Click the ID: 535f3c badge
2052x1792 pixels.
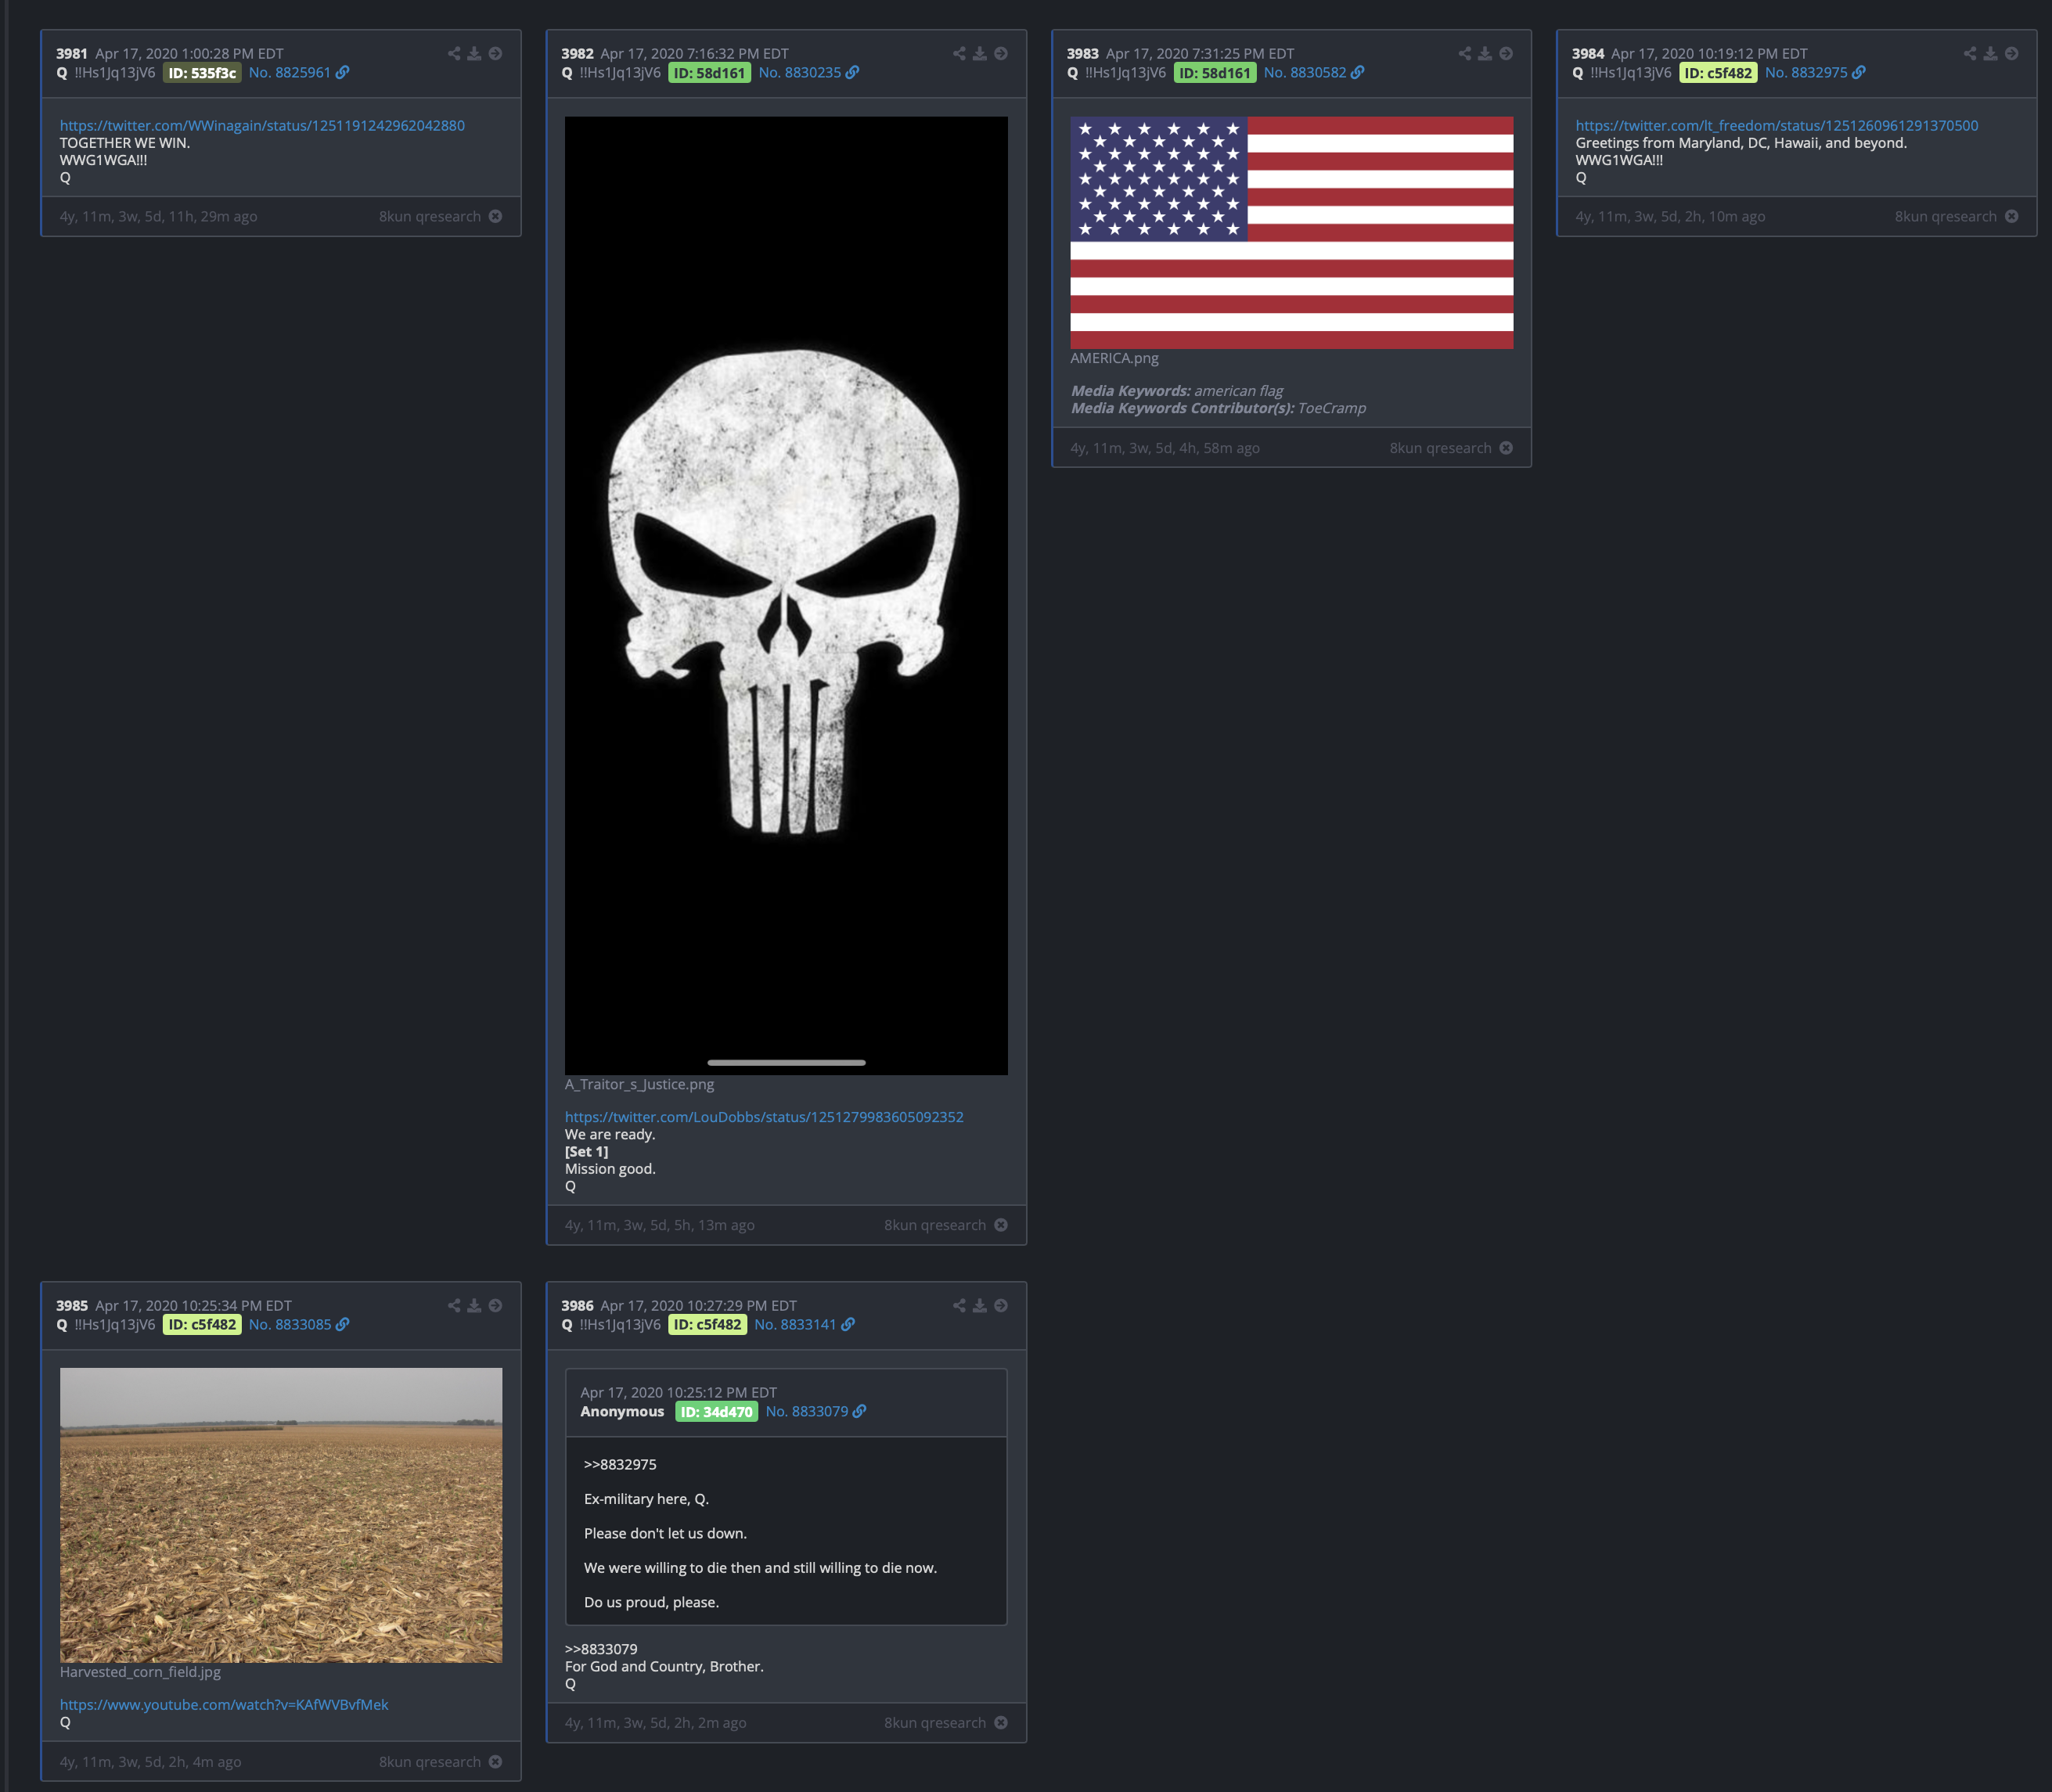point(202,73)
